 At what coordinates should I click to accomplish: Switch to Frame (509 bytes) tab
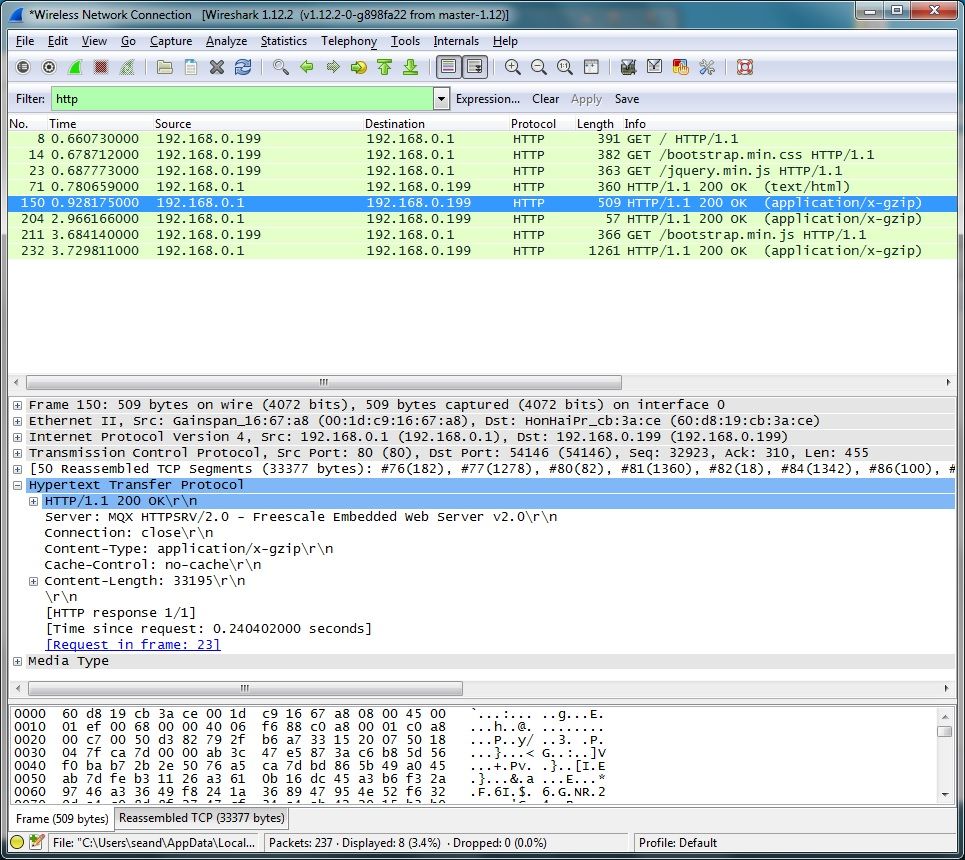pyautogui.click(x=62, y=818)
